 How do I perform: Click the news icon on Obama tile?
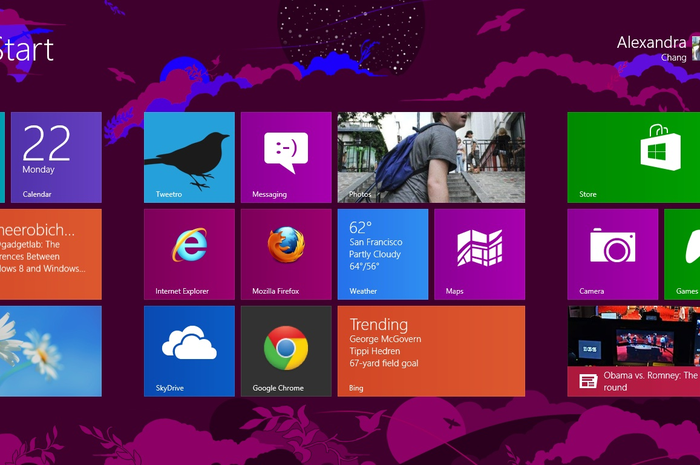588,381
